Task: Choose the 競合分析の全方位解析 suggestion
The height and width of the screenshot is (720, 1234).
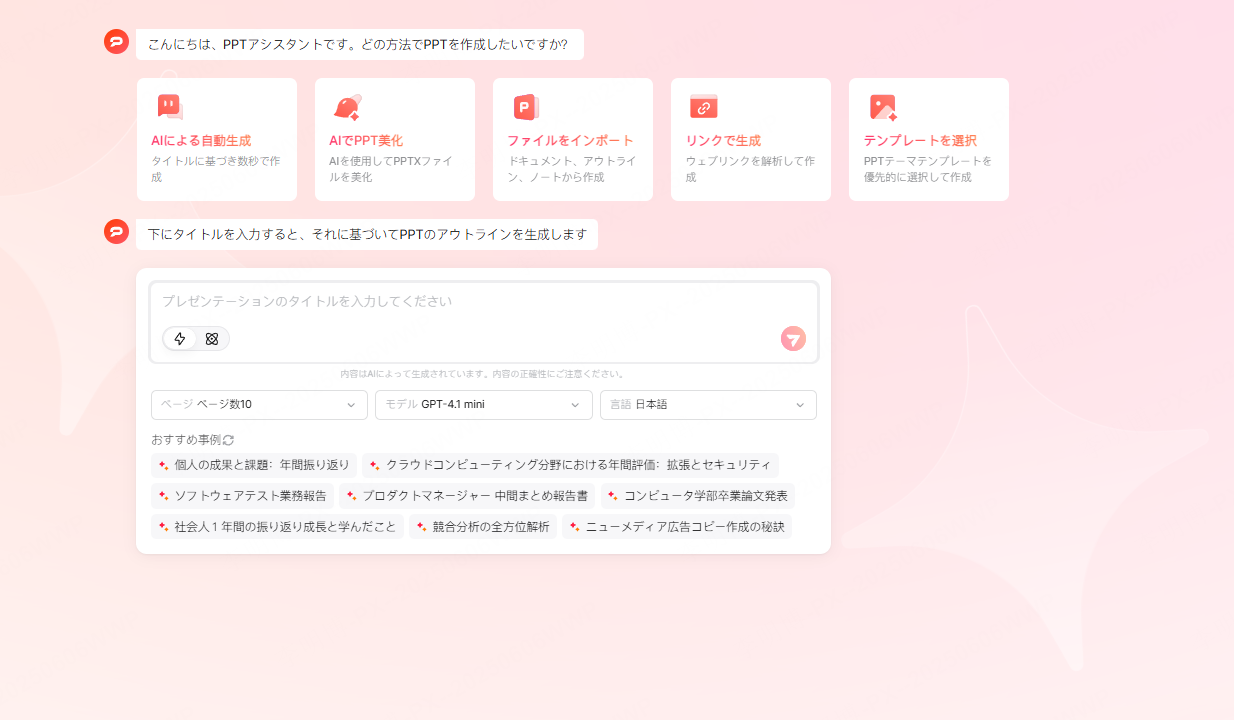Action: [x=483, y=527]
